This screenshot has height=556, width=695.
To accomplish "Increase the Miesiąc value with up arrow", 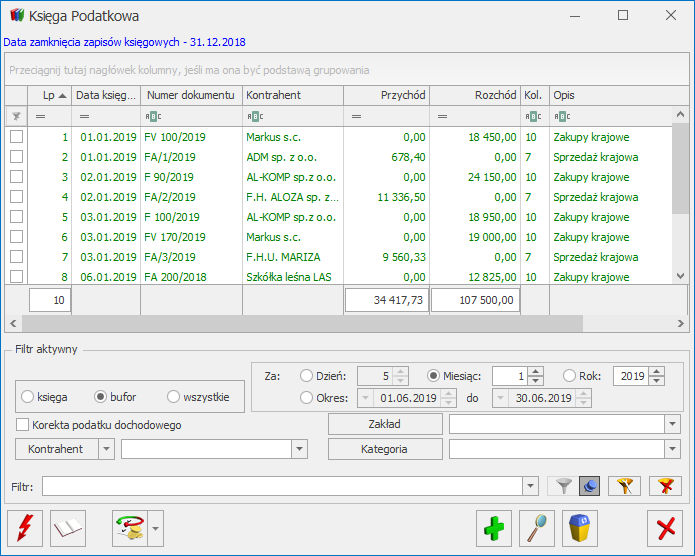I will click(536, 371).
